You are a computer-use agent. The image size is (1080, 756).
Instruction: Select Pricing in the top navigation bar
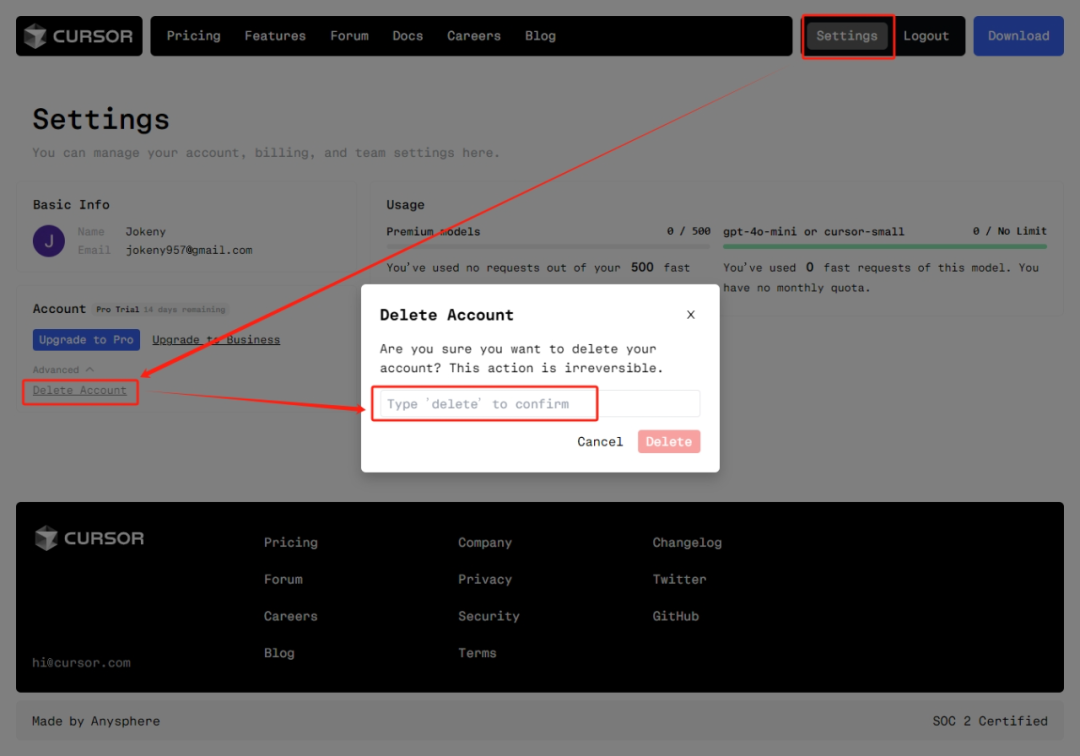pos(194,36)
